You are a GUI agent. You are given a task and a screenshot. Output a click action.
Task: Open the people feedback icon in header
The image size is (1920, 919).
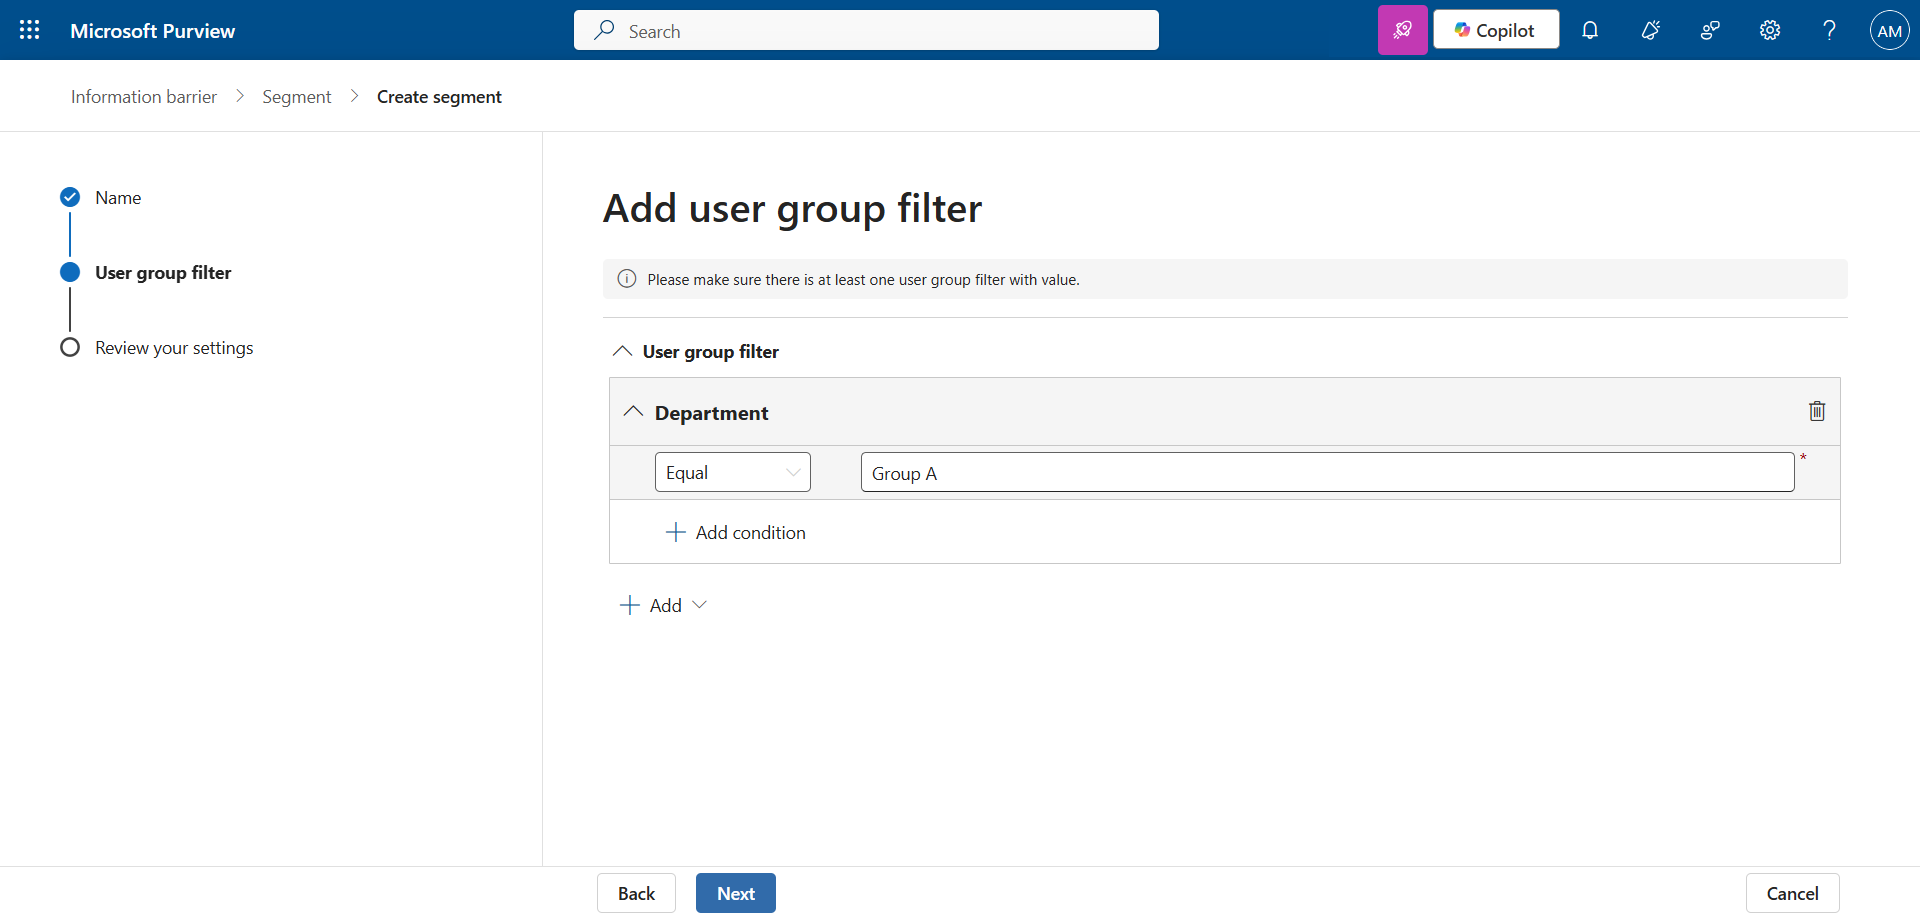tap(1710, 30)
